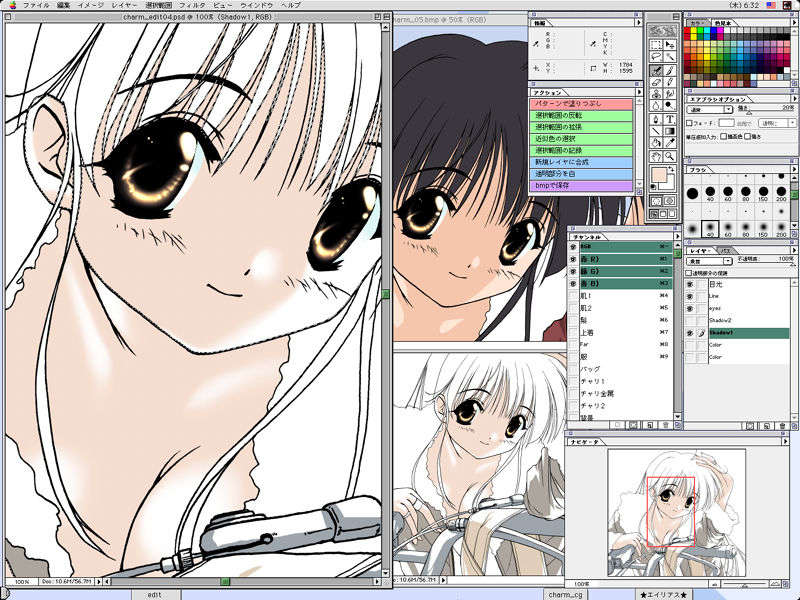Open the Brushes palette flyout menu
Viewport: 800px width, 600px height.
793,169
